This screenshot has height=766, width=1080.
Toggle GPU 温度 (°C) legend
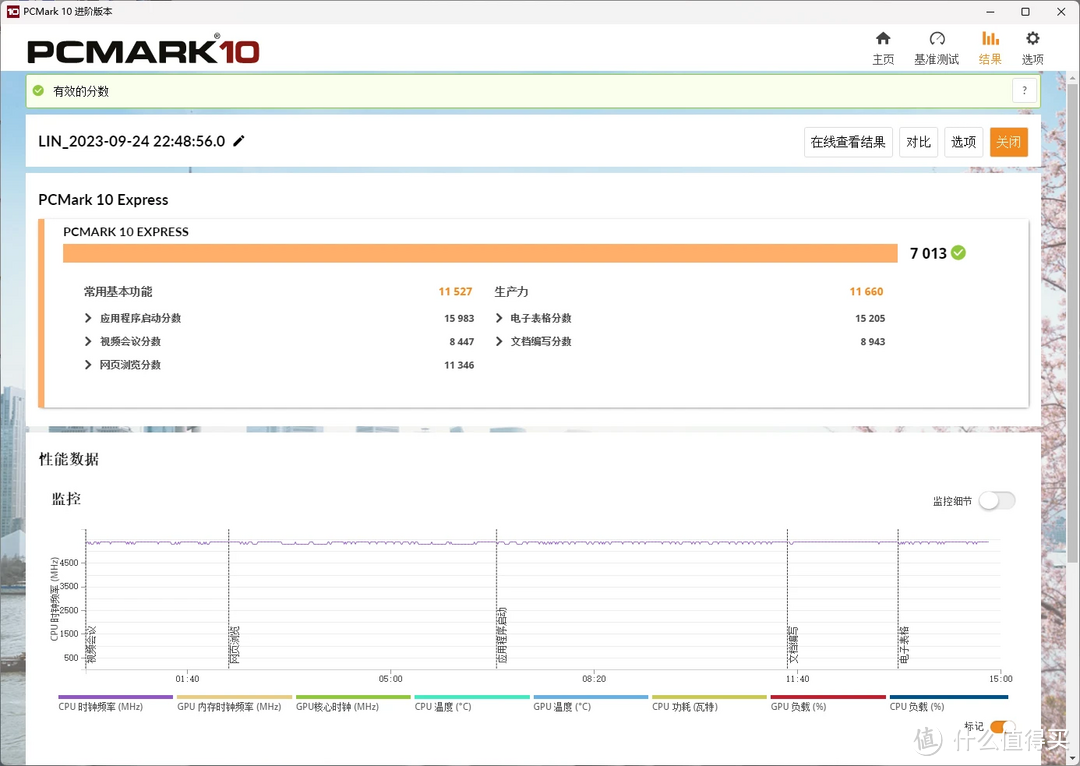(x=590, y=703)
